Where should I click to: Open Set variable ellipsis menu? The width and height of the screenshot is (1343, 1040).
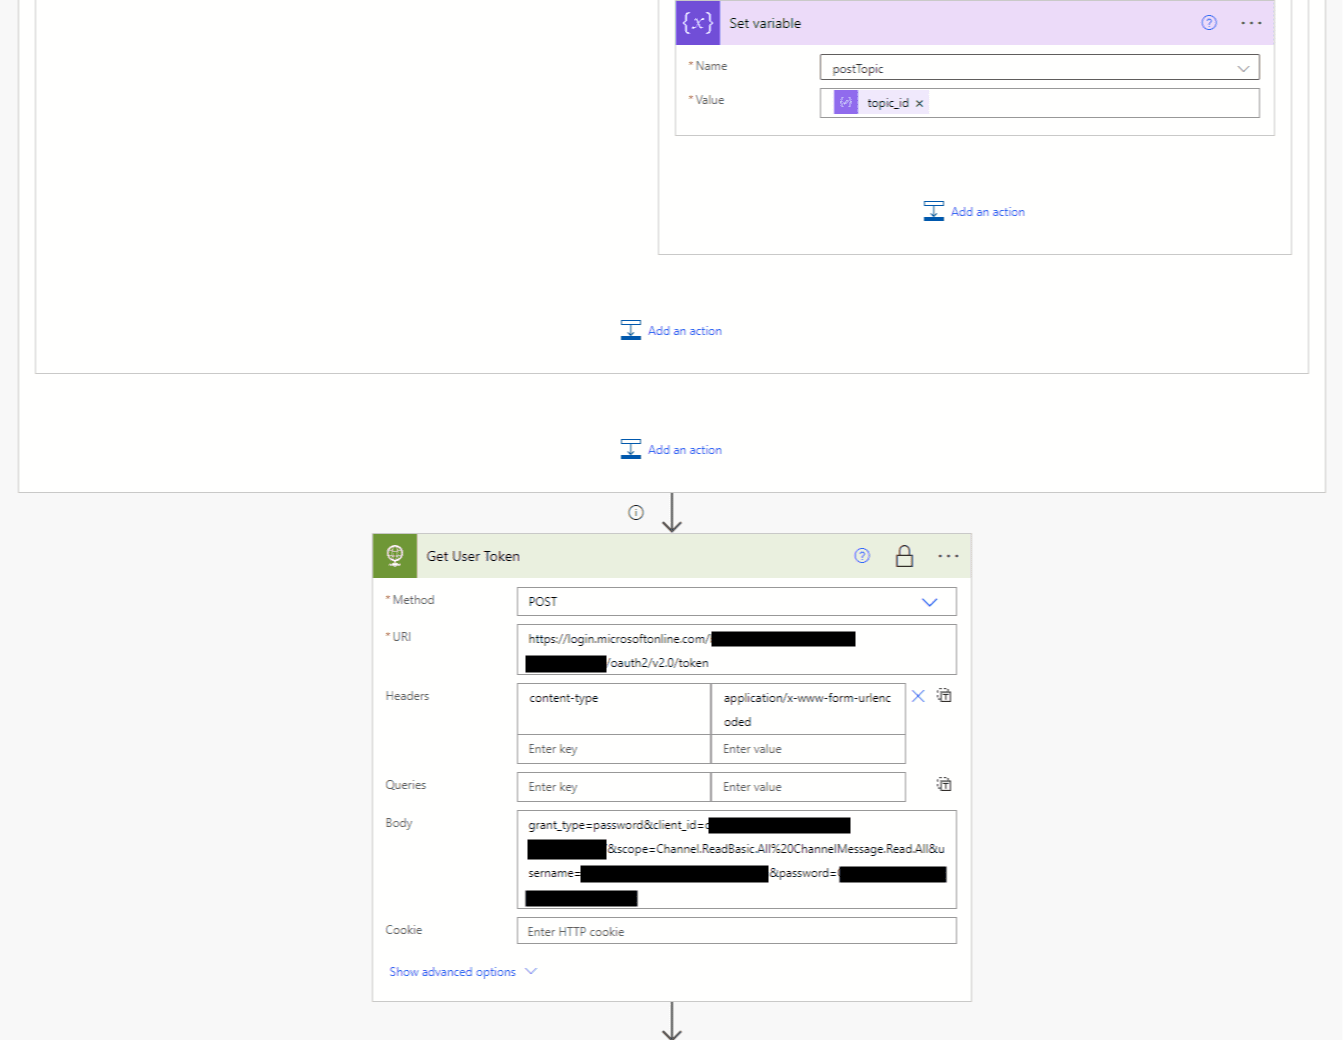point(1251,23)
